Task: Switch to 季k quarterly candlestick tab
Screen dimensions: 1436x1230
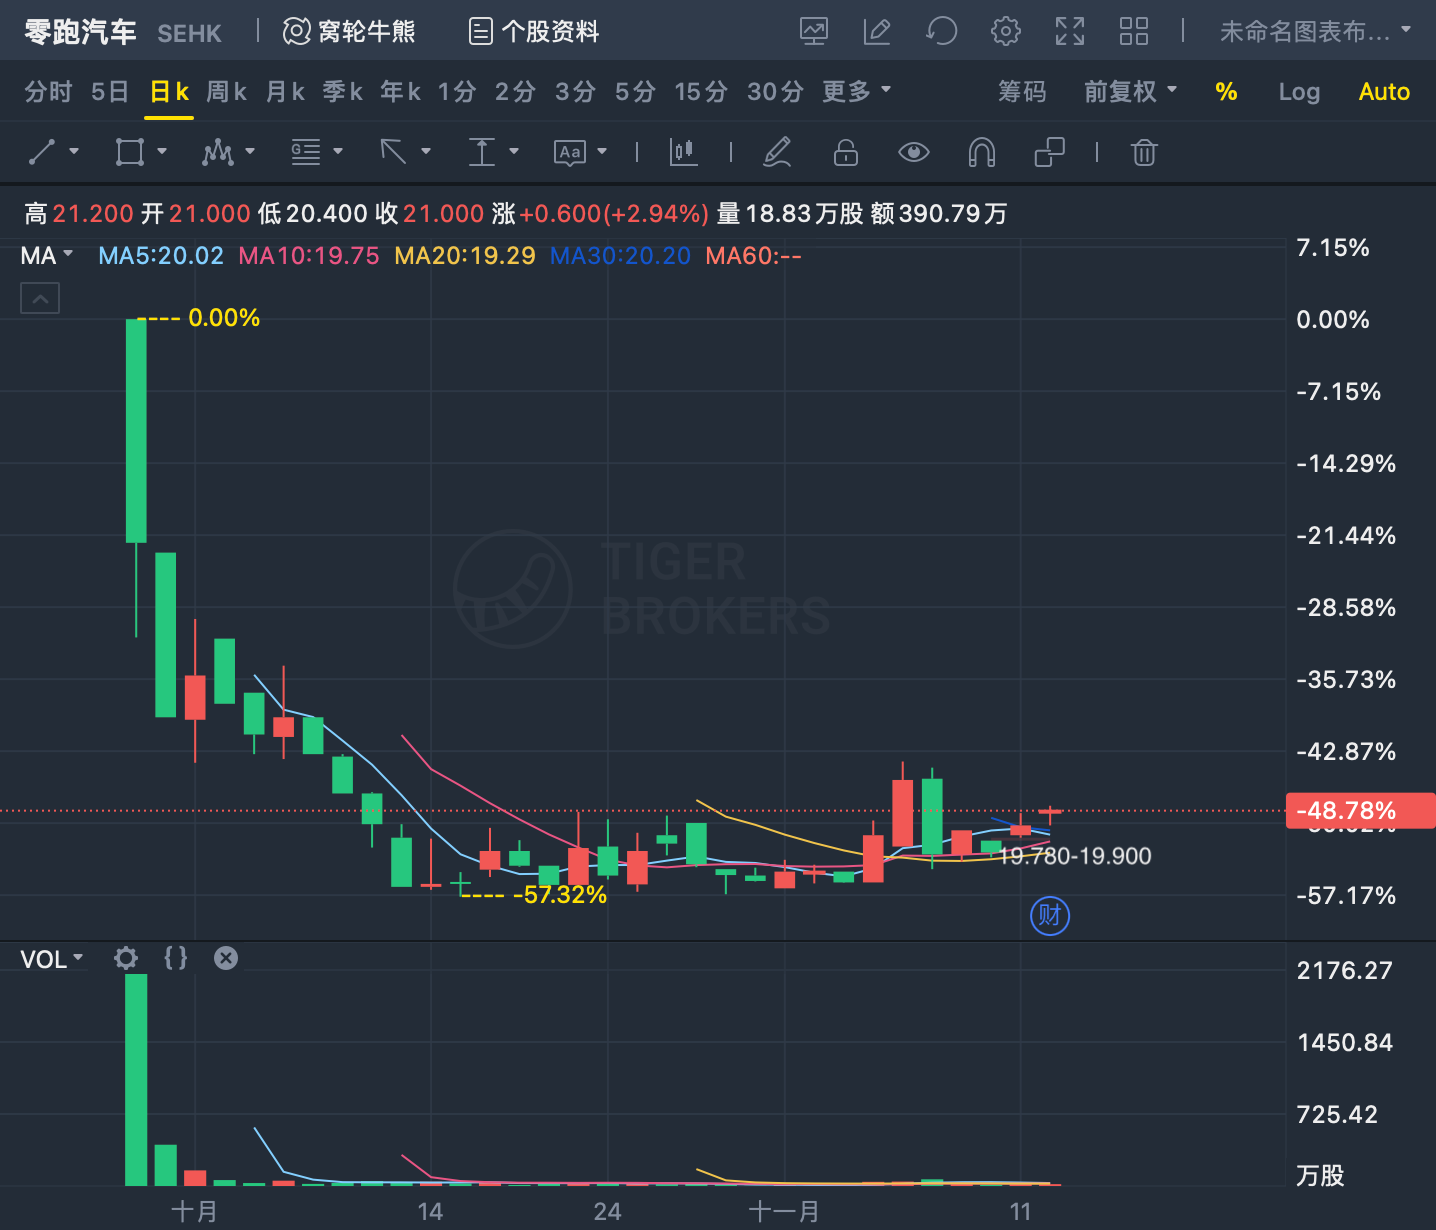Action: coord(343,92)
